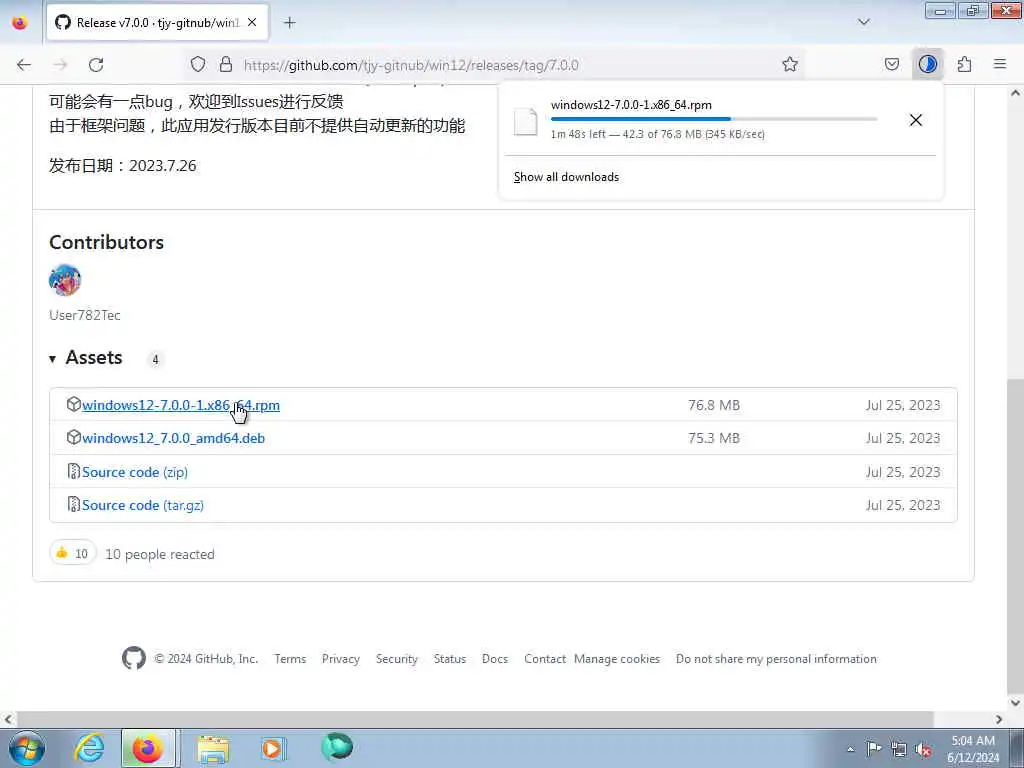Open the Contact footer link
The image size is (1024, 768).
[x=545, y=659]
